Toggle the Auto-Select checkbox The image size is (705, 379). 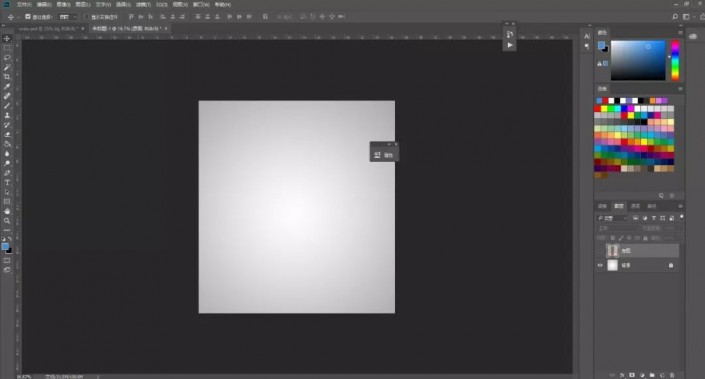(x=28, y=17)
